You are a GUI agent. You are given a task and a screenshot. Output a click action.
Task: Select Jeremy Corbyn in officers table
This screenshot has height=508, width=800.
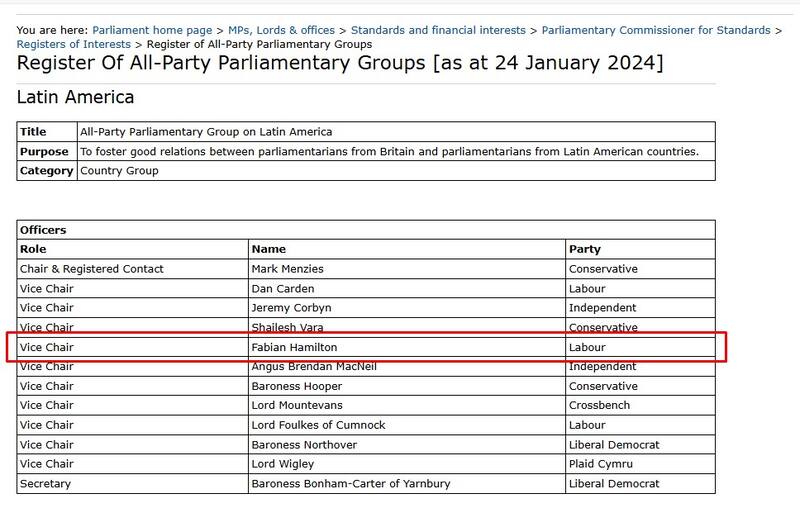pos(291,308)
